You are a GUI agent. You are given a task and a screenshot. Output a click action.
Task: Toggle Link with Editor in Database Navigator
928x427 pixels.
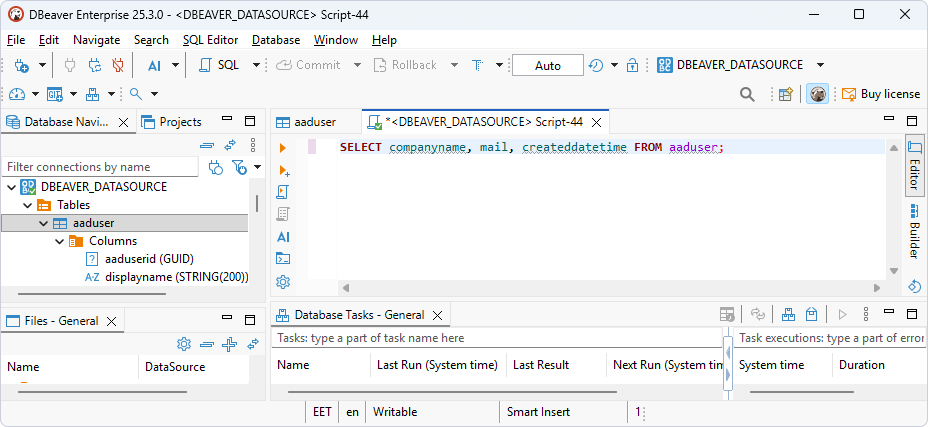point(230,145)
